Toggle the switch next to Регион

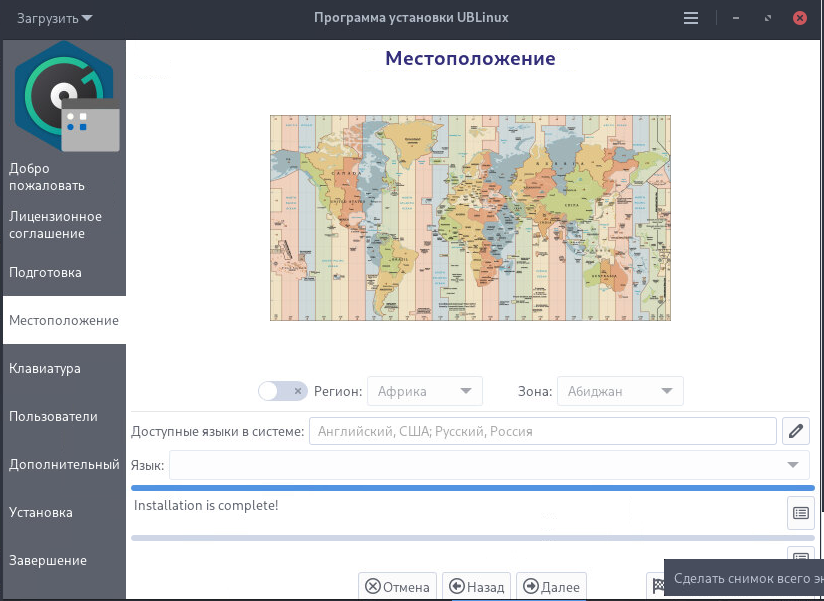tap(282, 391)
